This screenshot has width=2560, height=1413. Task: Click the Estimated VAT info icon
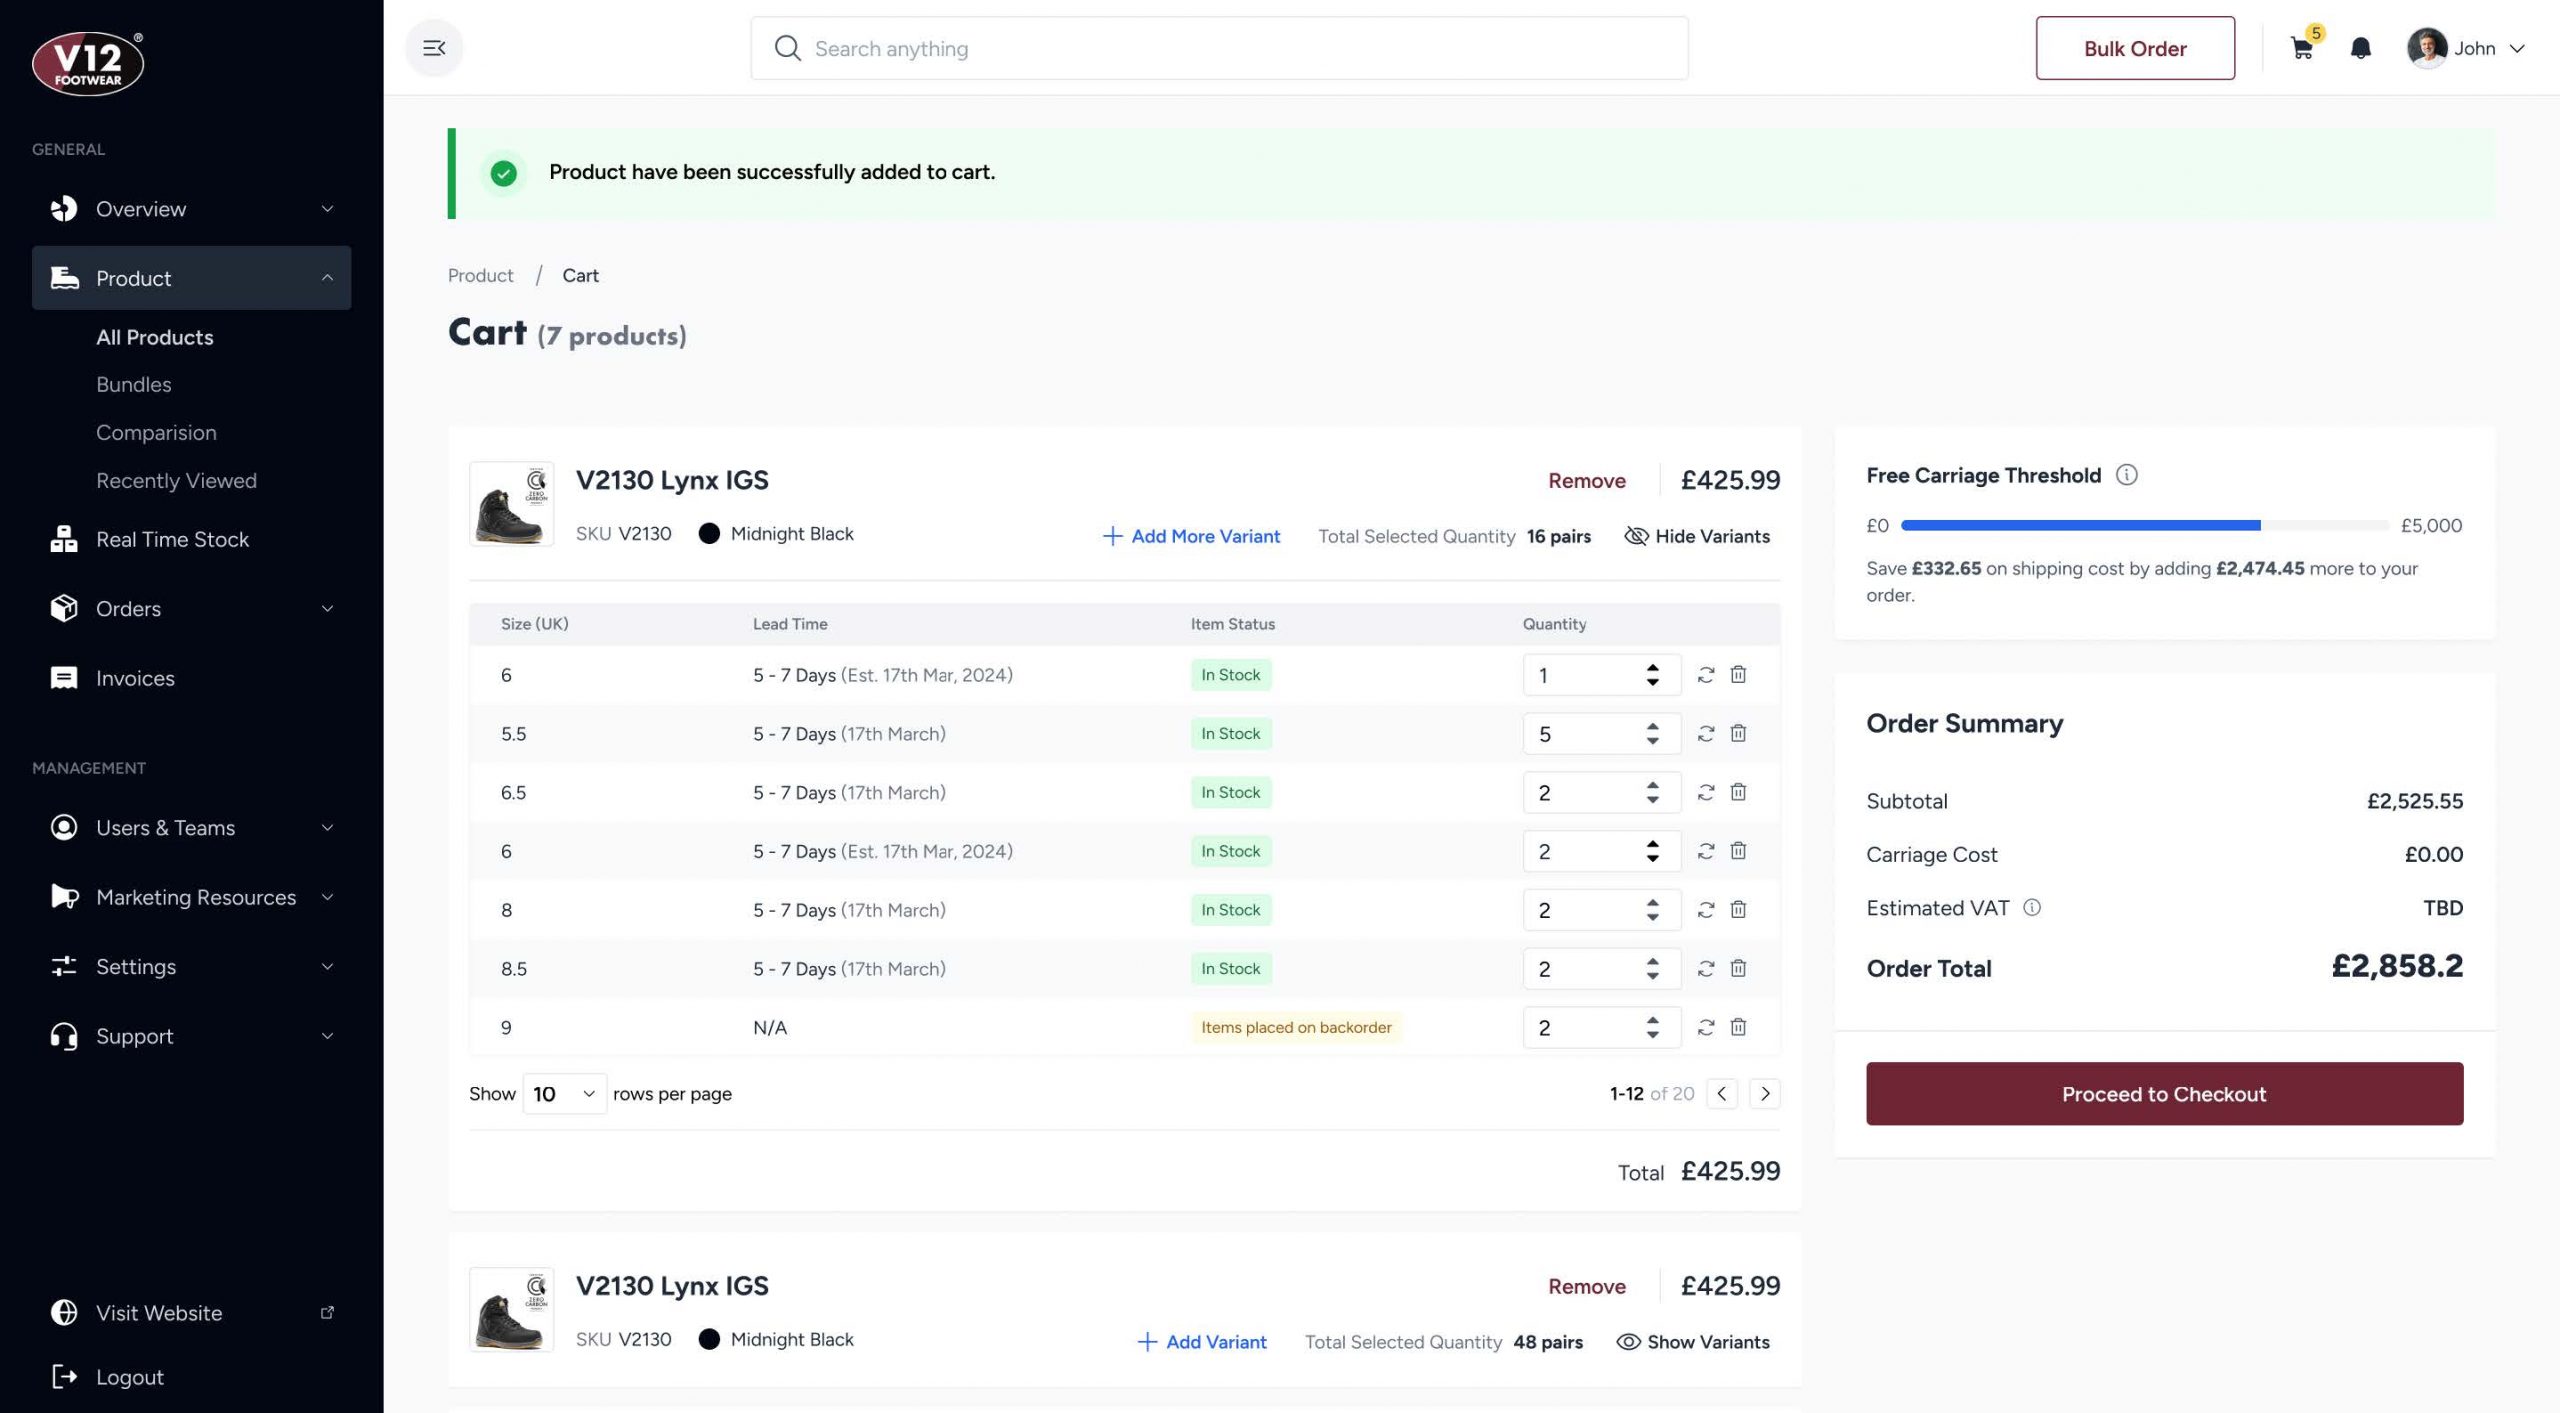2032,907
